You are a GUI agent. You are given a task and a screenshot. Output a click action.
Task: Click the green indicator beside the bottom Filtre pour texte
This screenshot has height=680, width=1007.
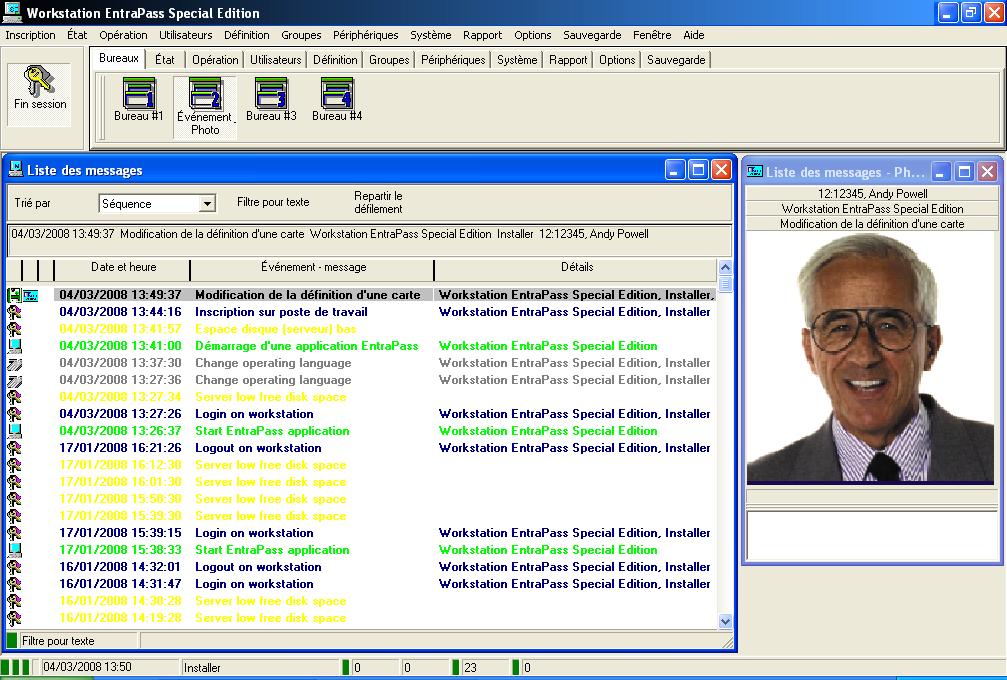tap(12, 640)
